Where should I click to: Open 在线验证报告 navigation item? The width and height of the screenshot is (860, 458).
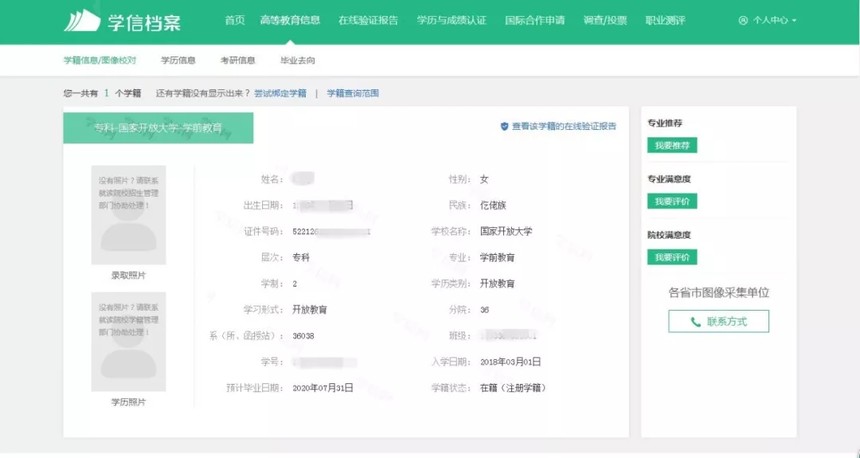(x=368, y=20)
